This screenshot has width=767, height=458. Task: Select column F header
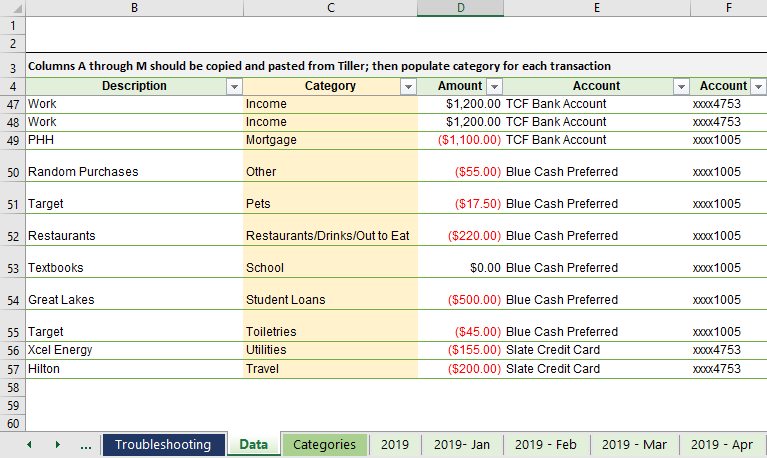coord(729,8)
